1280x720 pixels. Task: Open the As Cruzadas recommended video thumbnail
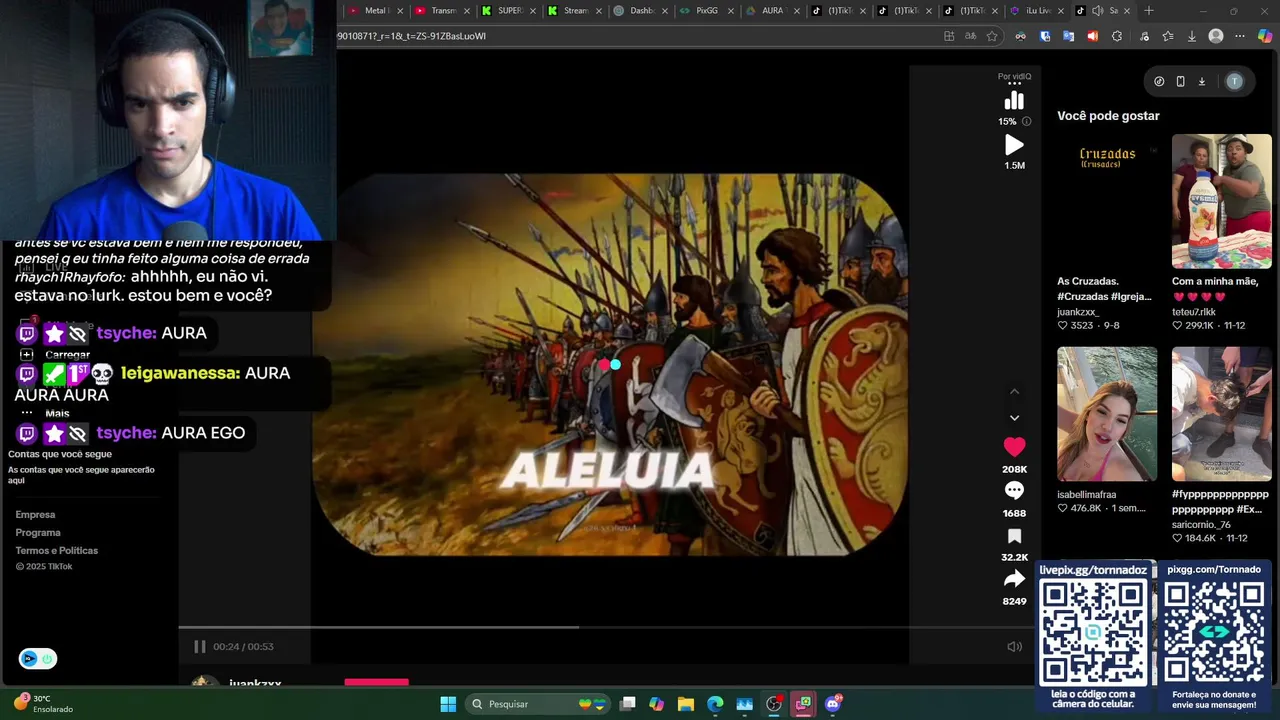click(x=1107, y=201)
